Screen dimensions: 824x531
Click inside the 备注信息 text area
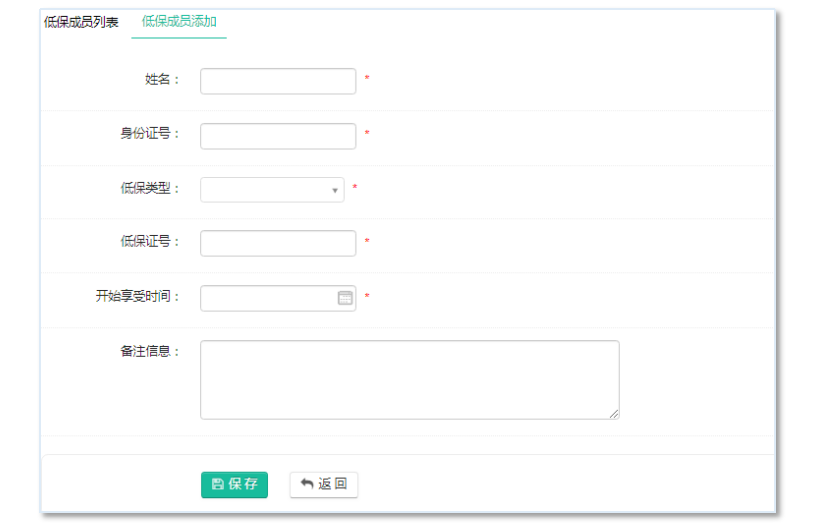(x=409, y=379)
